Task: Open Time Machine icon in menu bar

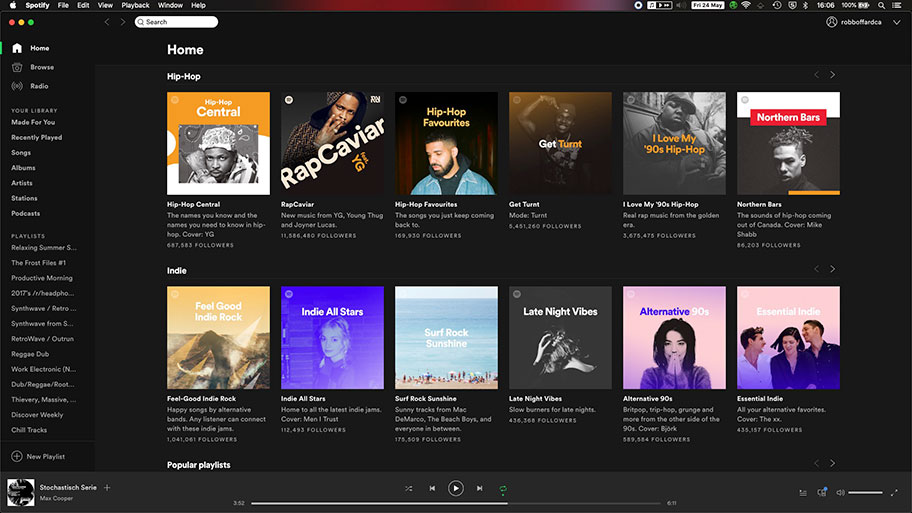Action: 777,5
